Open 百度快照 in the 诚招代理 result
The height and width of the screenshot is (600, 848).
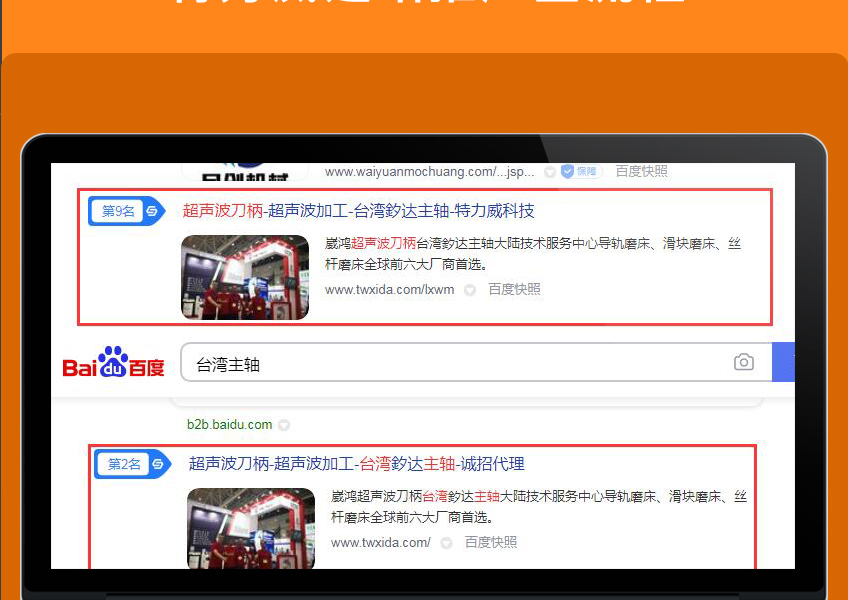[491, 542]
